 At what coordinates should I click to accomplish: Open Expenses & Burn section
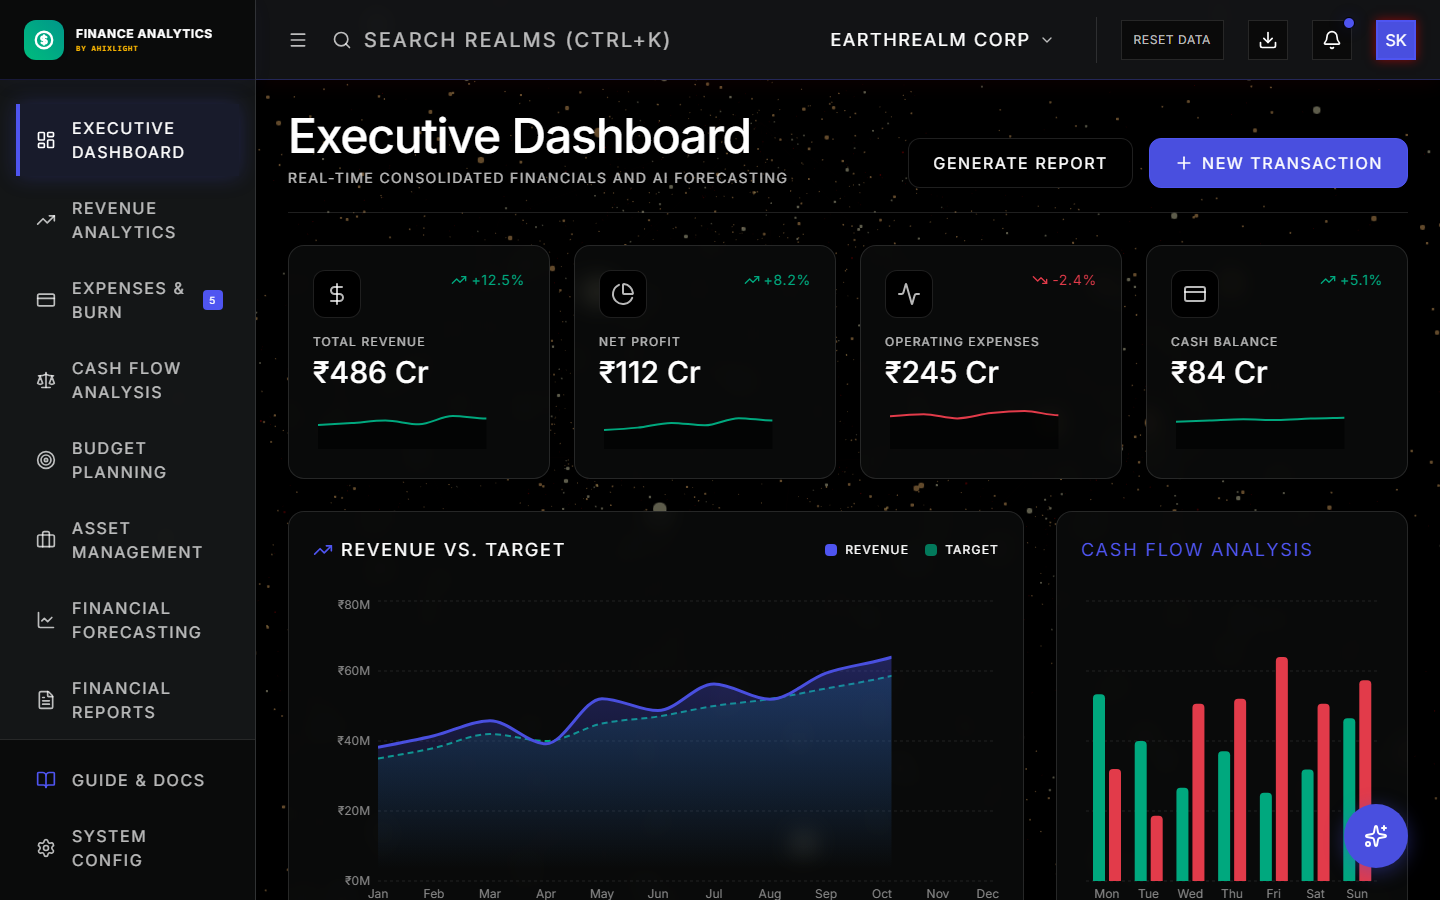tap(128, 300)
